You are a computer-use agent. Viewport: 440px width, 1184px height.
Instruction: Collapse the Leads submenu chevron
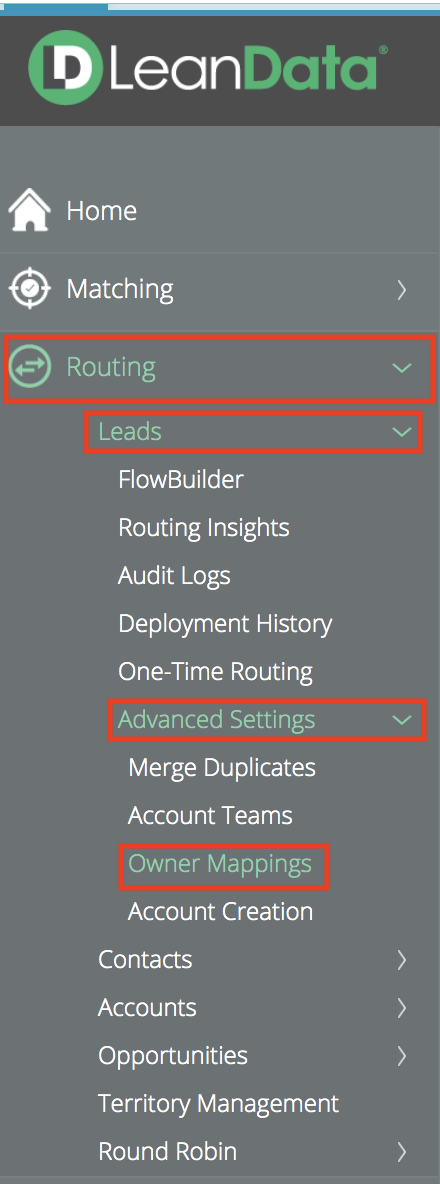(x=402, y=432)
